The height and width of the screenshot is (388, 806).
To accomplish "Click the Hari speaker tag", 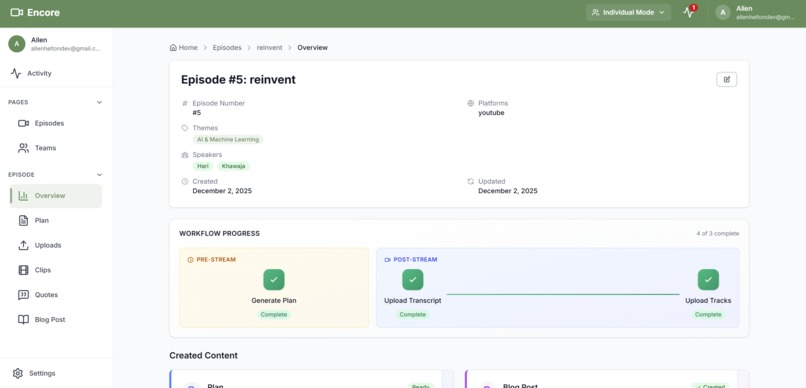I will pos(203,166).
